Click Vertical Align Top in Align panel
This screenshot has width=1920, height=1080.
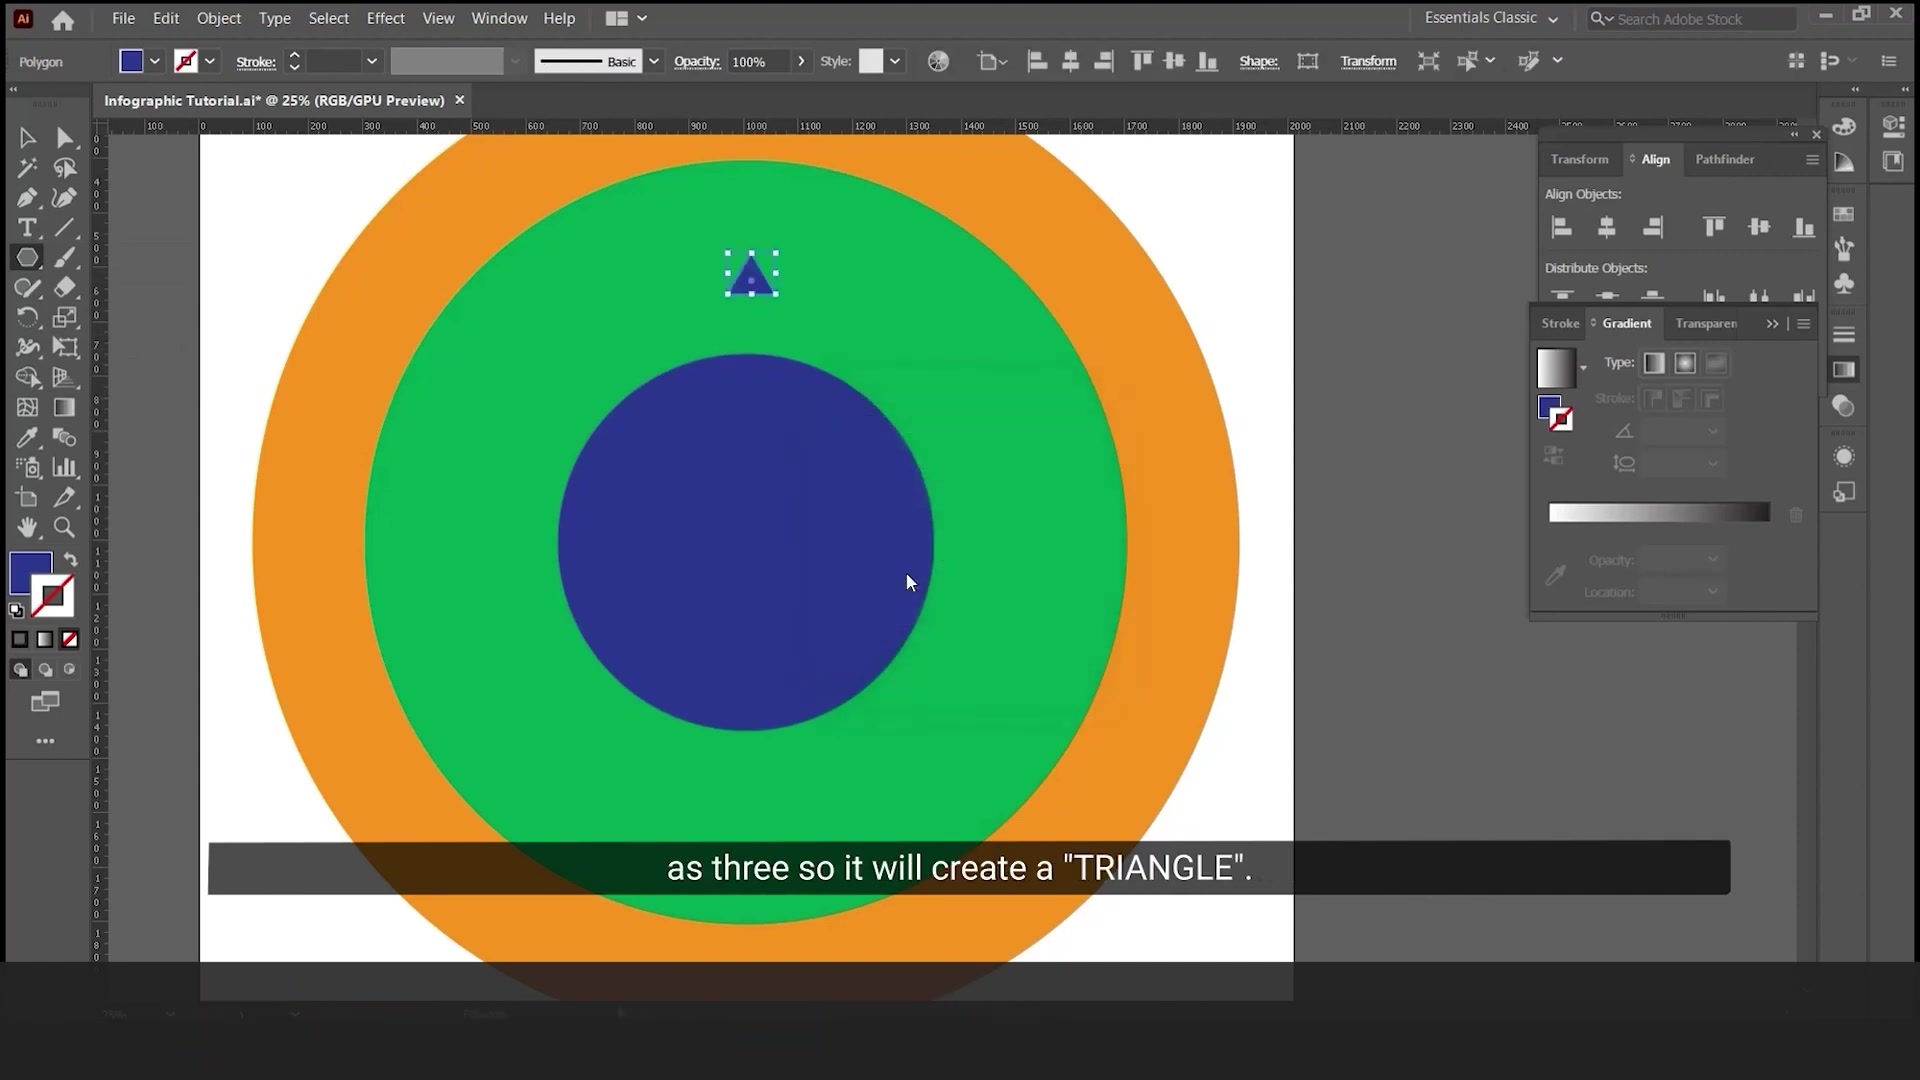point(1714,228)
